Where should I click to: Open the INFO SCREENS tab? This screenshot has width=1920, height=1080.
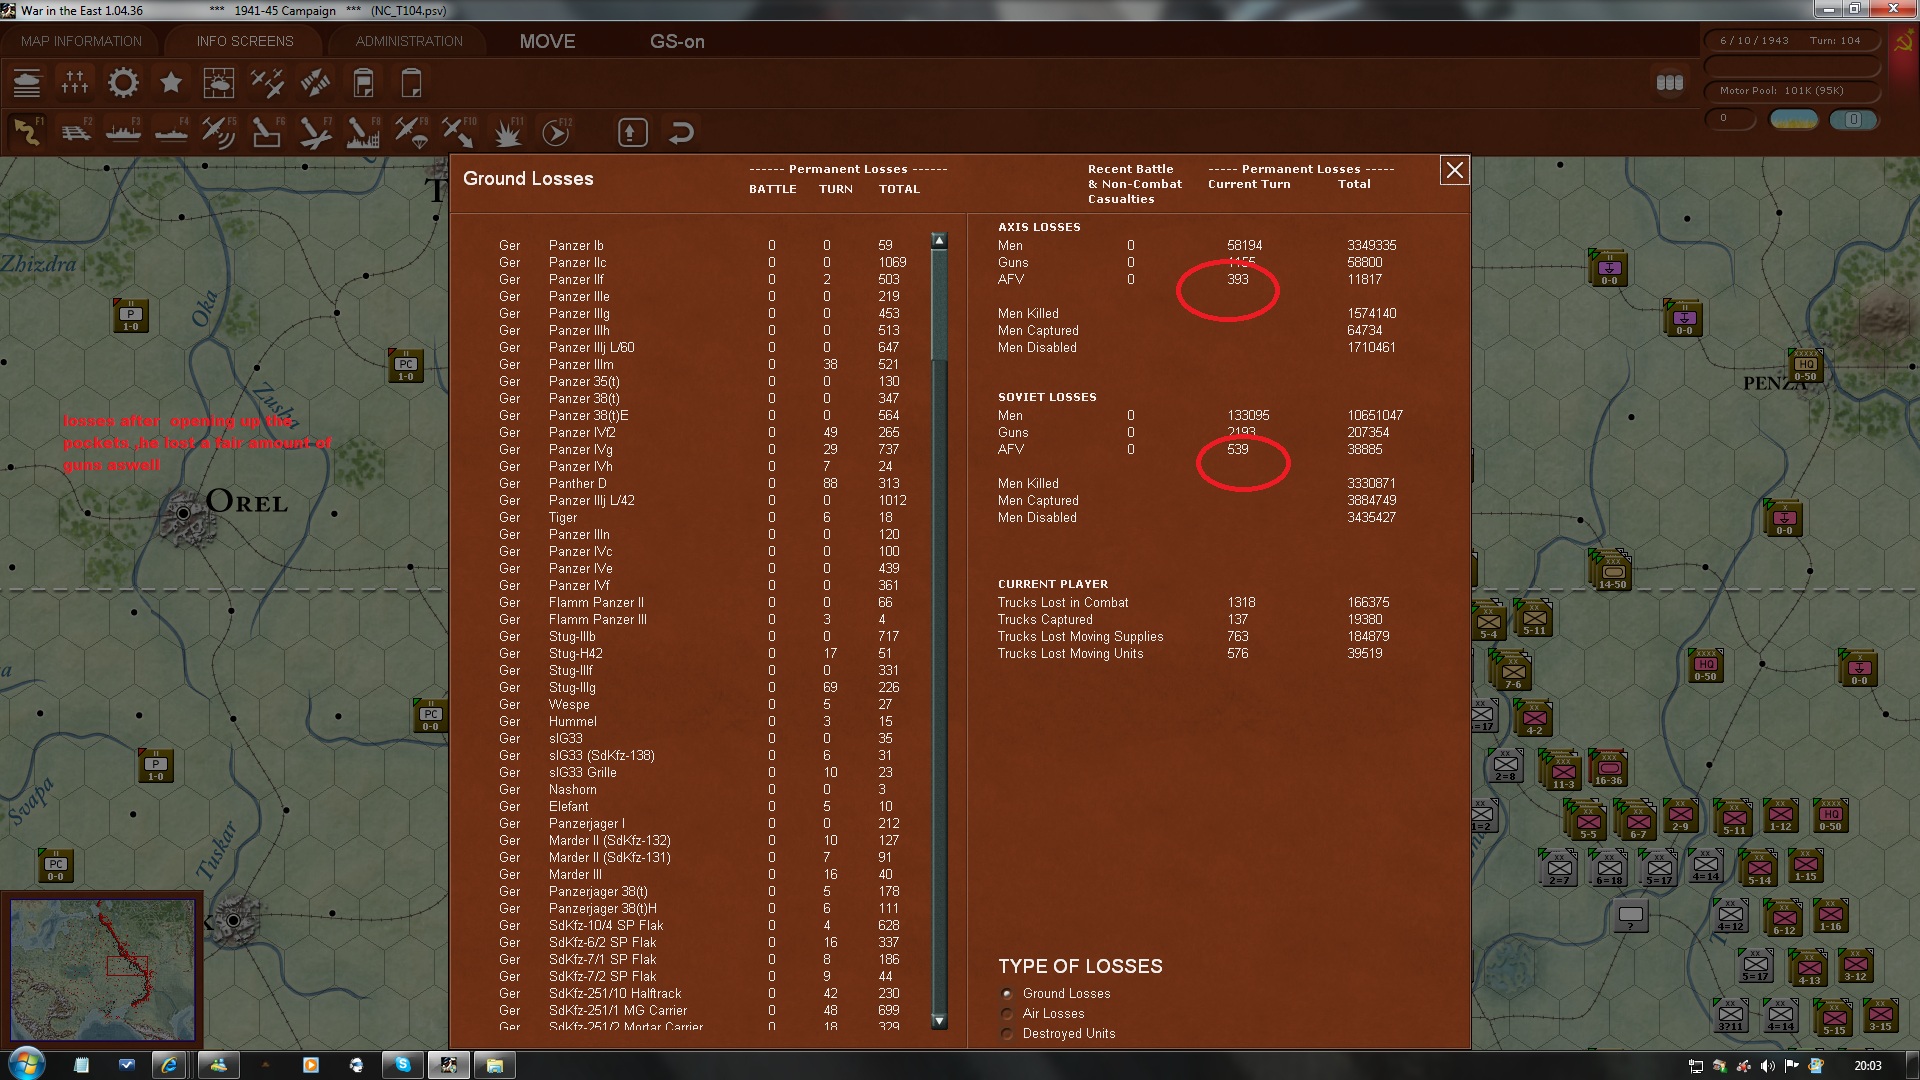click(245, 42)
